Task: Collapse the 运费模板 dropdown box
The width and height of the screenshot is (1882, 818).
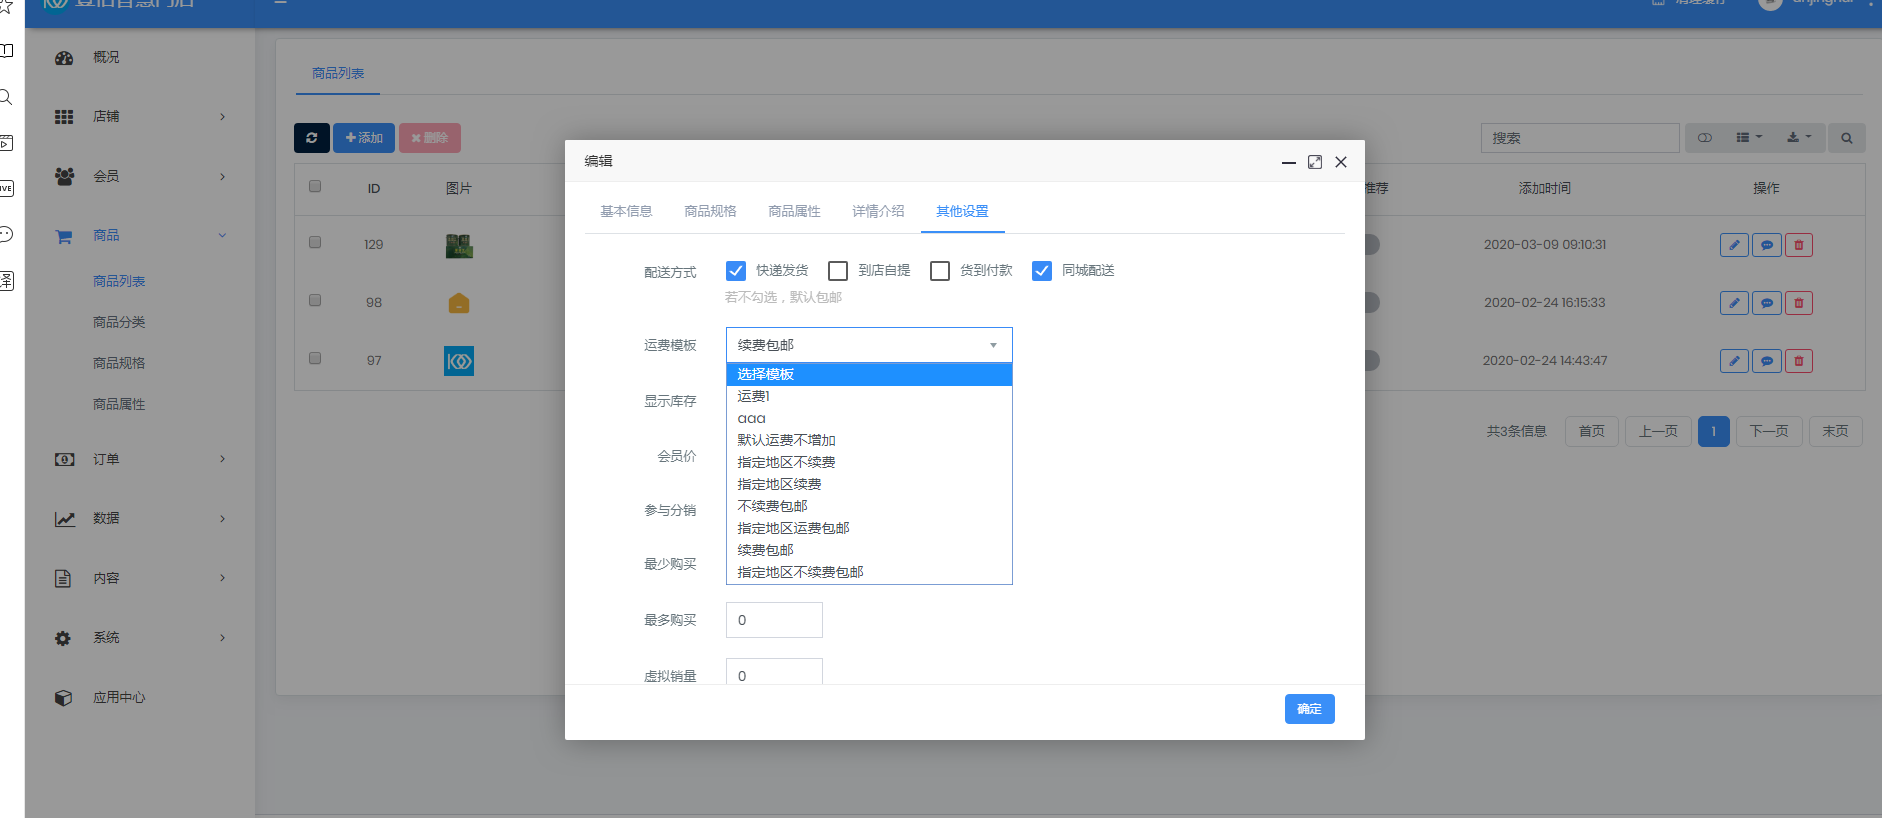Action: pyautogui.click(x=868, y=345)
